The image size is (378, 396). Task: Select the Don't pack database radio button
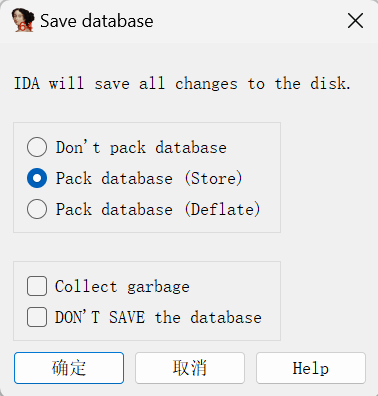(37, 147)
